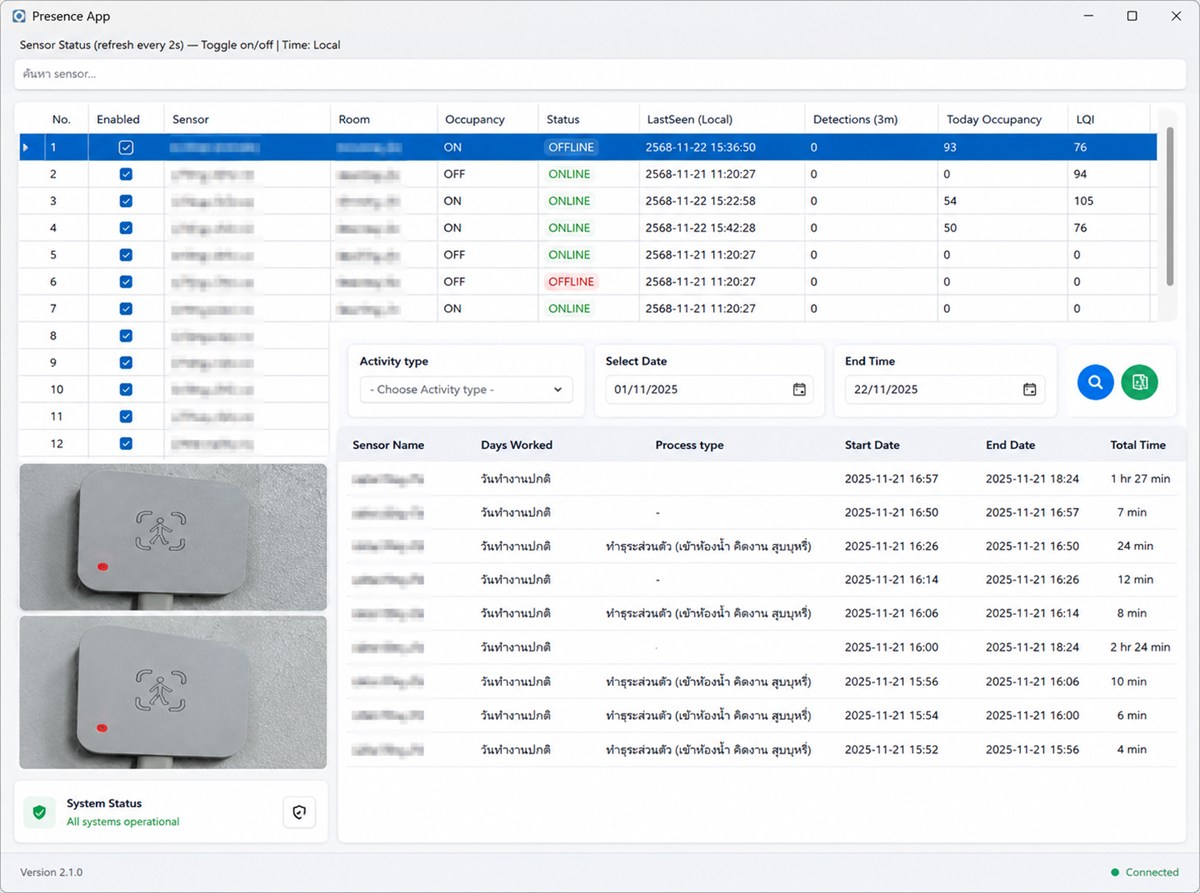
Task: Toggle Enabled checkbox for sensor No. 10
Action: tap(125, 390)
